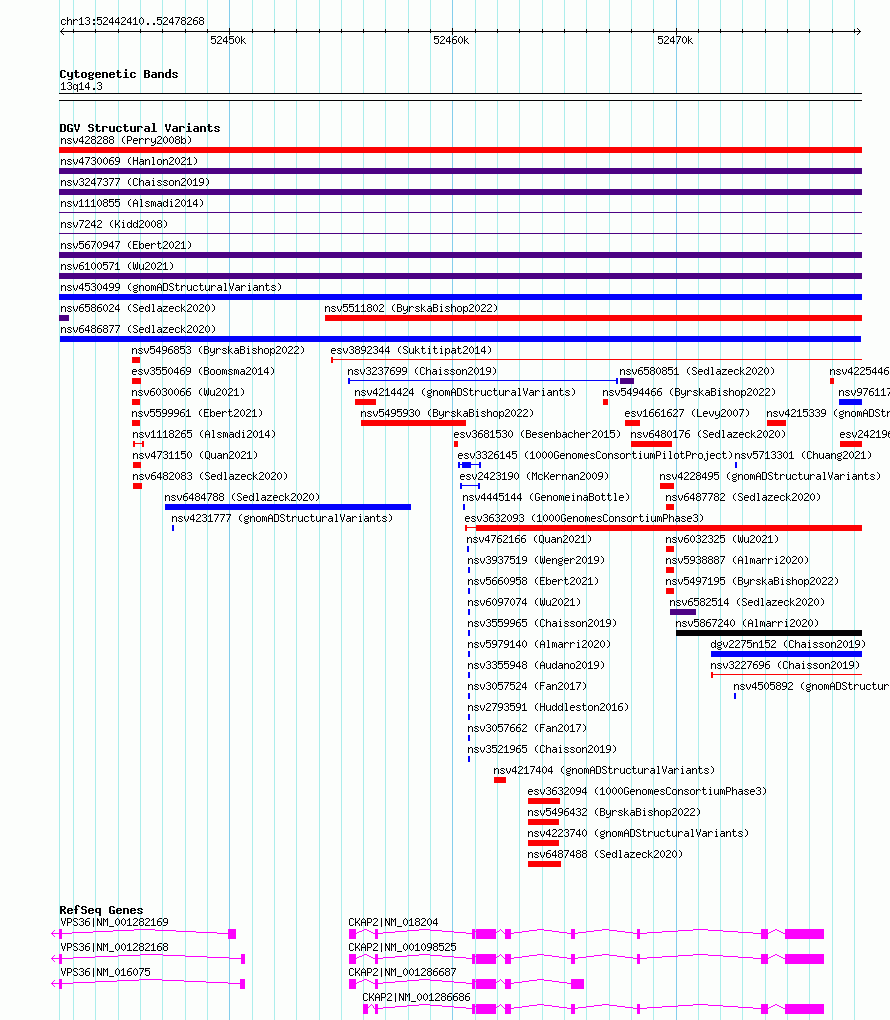The height and width of the screenshot is (1020, 890).
Task: Click nsv2793591 (Huddleston2016) label
Action: point(548,707)
